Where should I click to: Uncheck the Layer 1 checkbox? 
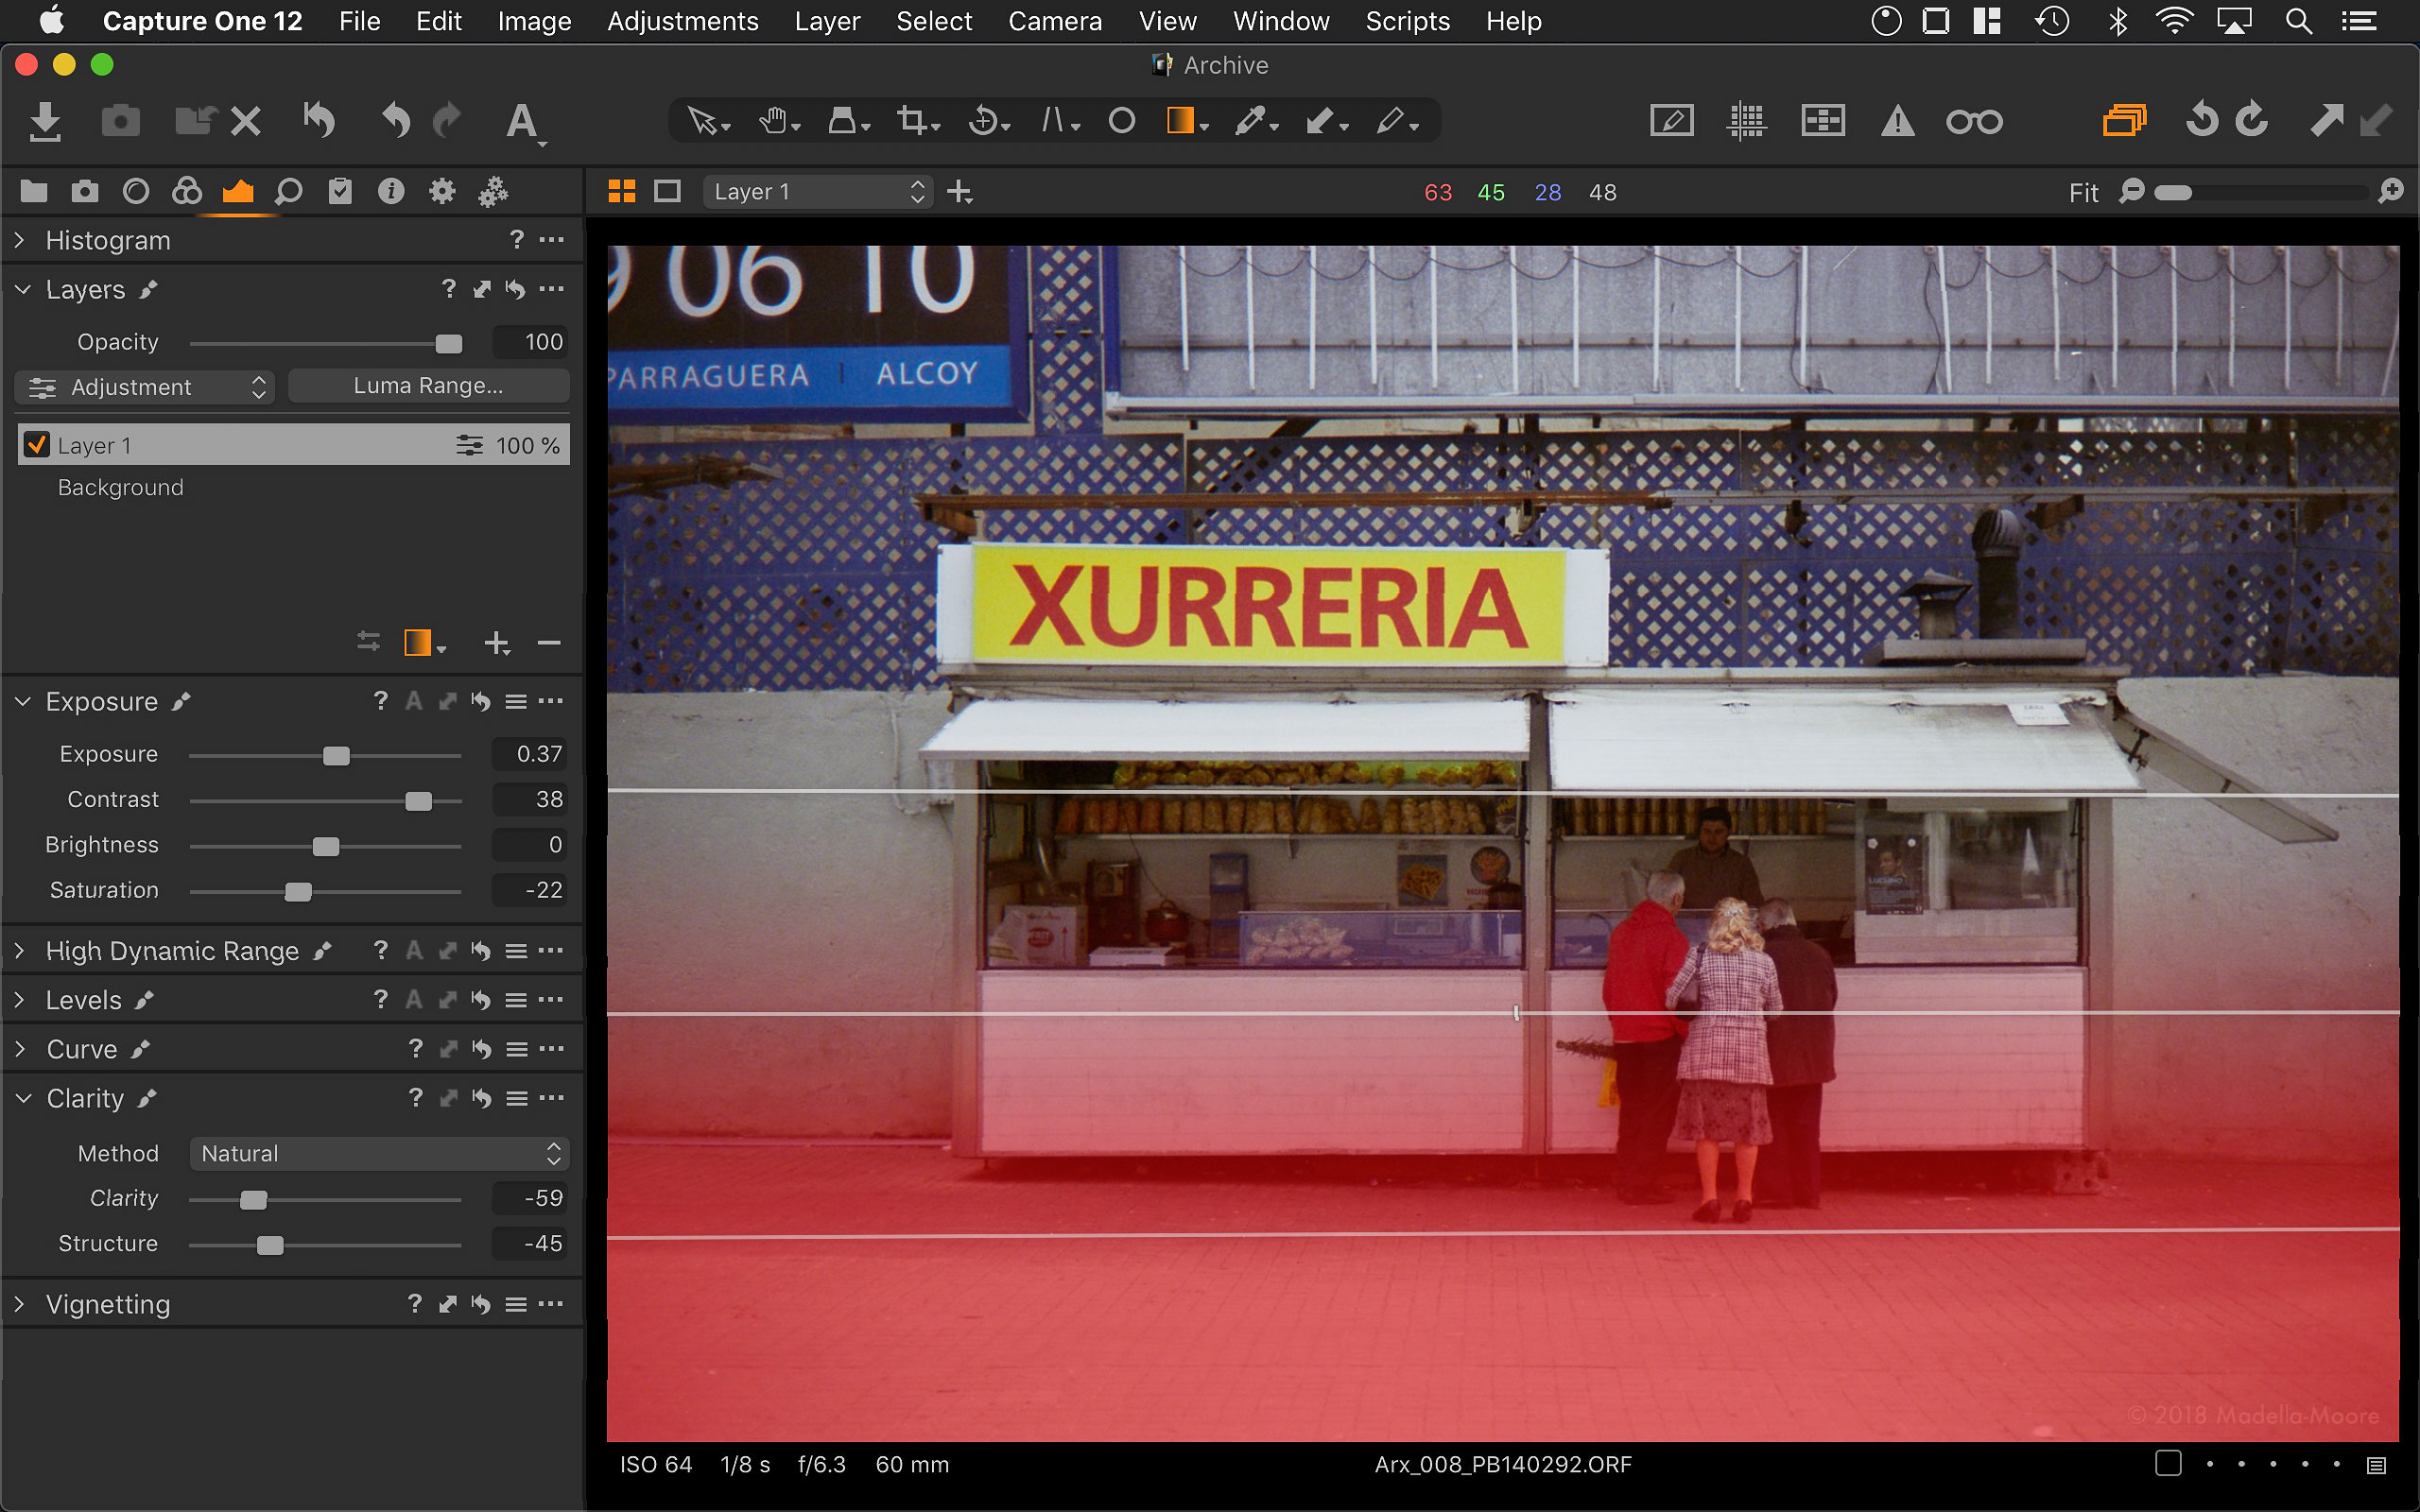pyautogui.click(x=37, y=445)
